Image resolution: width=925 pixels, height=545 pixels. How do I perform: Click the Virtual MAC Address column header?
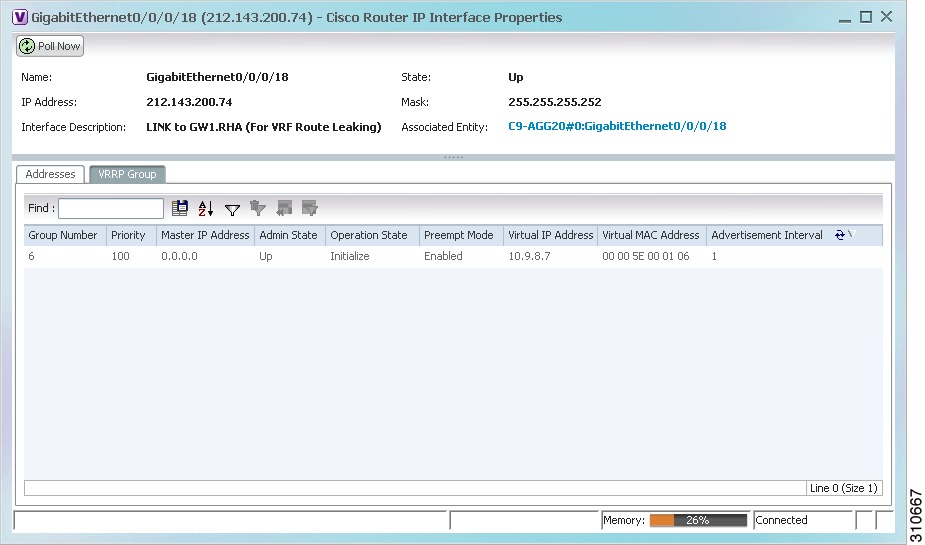pyautogui.click(x=652, y=235)
